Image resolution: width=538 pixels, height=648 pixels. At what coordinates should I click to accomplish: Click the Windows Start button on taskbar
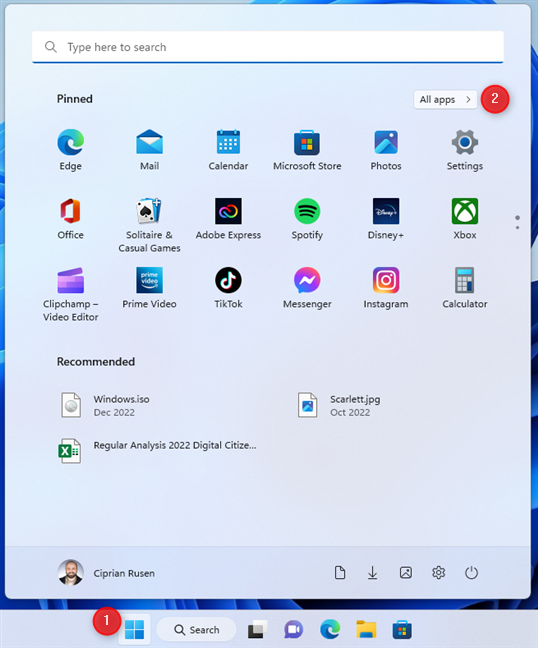coord(134,629)
